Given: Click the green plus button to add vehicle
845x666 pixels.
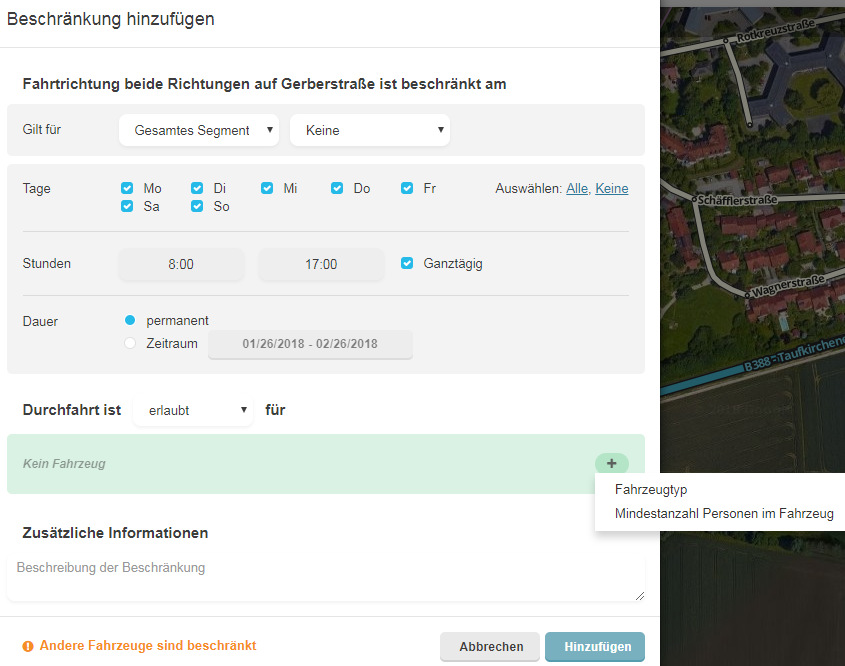Looking at the screenshot, I should [x=612, y=463].
